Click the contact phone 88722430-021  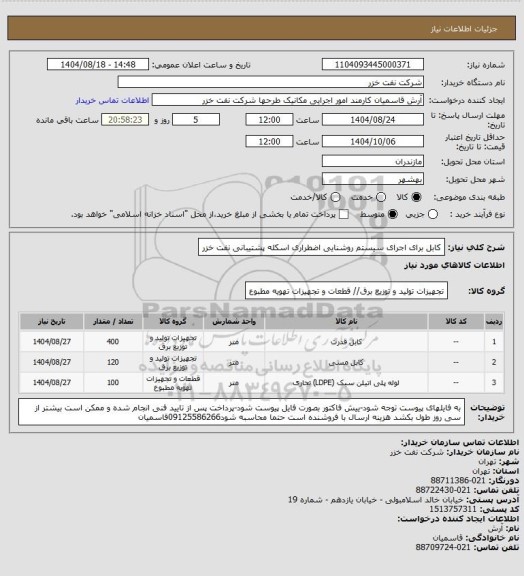443,490
